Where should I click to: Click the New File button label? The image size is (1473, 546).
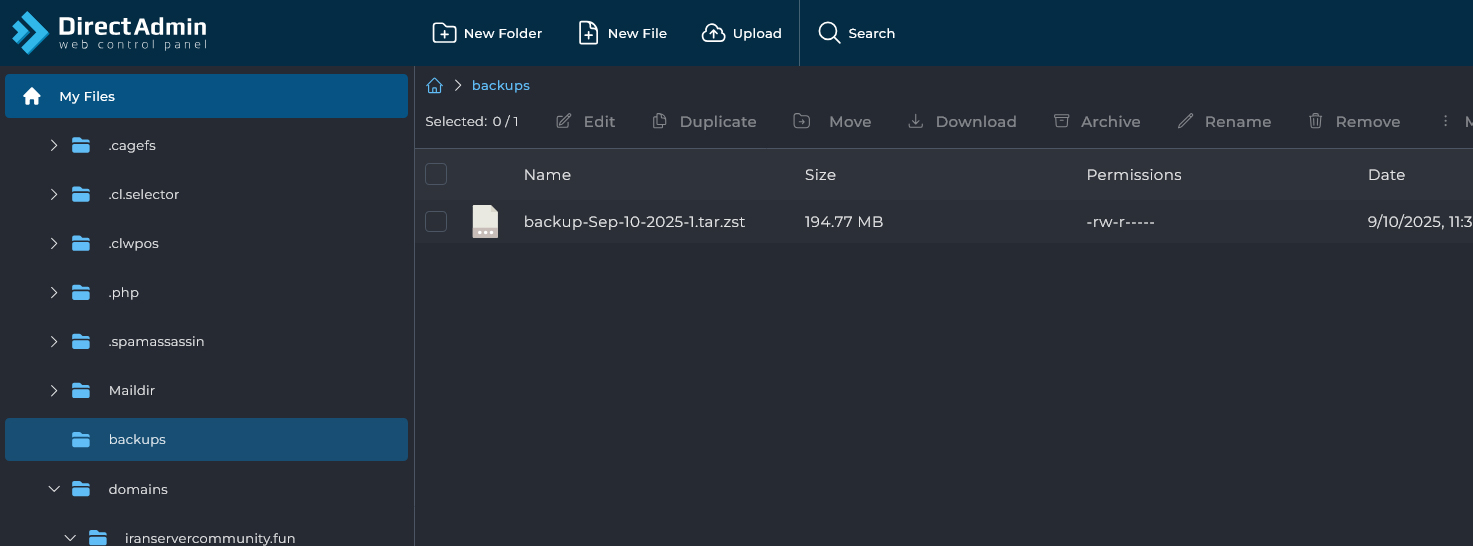[x=637, y=33]
